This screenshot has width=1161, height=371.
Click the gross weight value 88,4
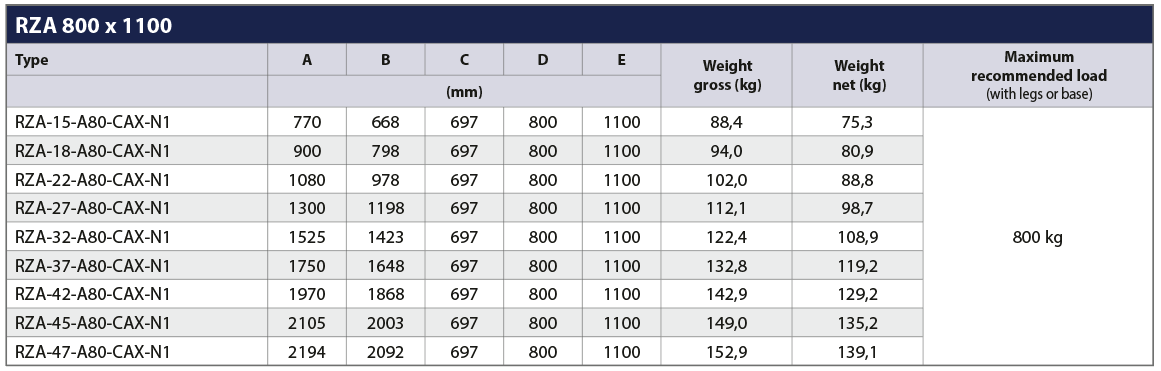pyautogui.click(x=726, y=122)
